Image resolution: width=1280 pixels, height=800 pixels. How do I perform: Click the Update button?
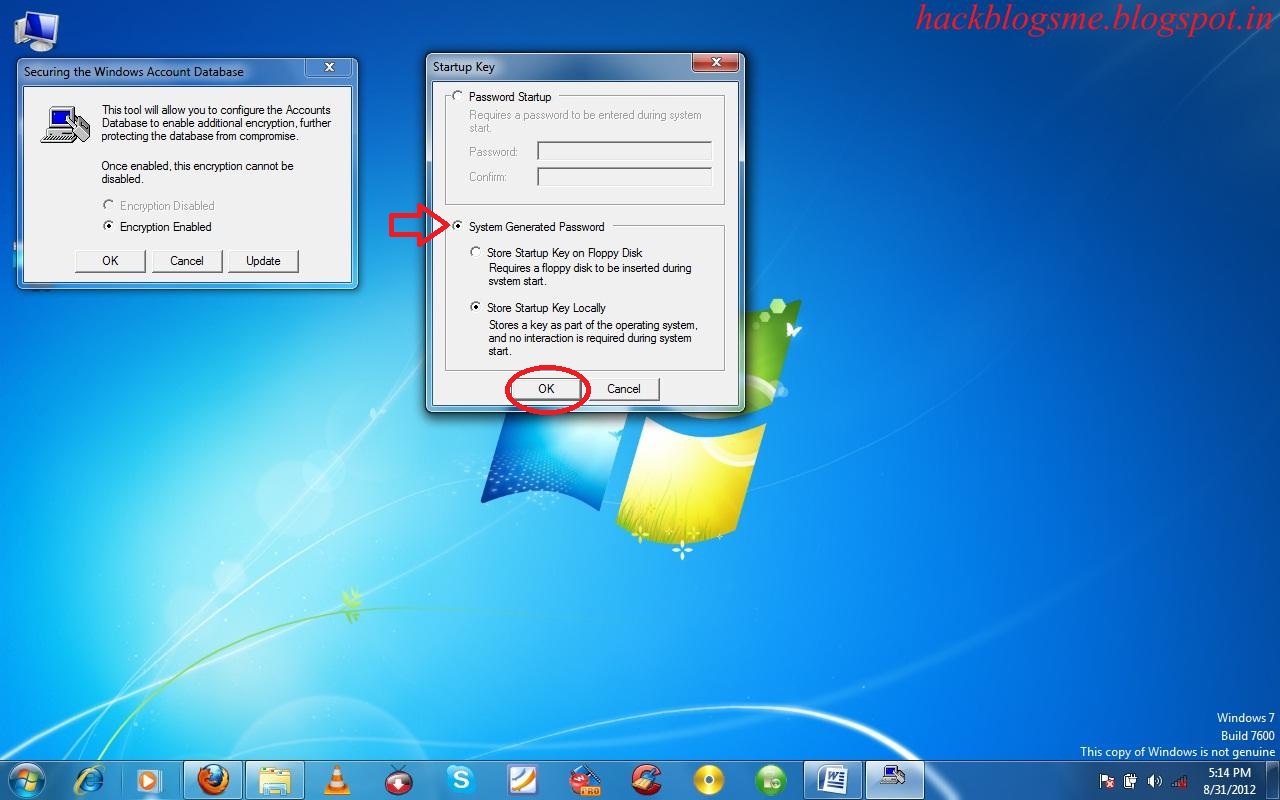264,261
